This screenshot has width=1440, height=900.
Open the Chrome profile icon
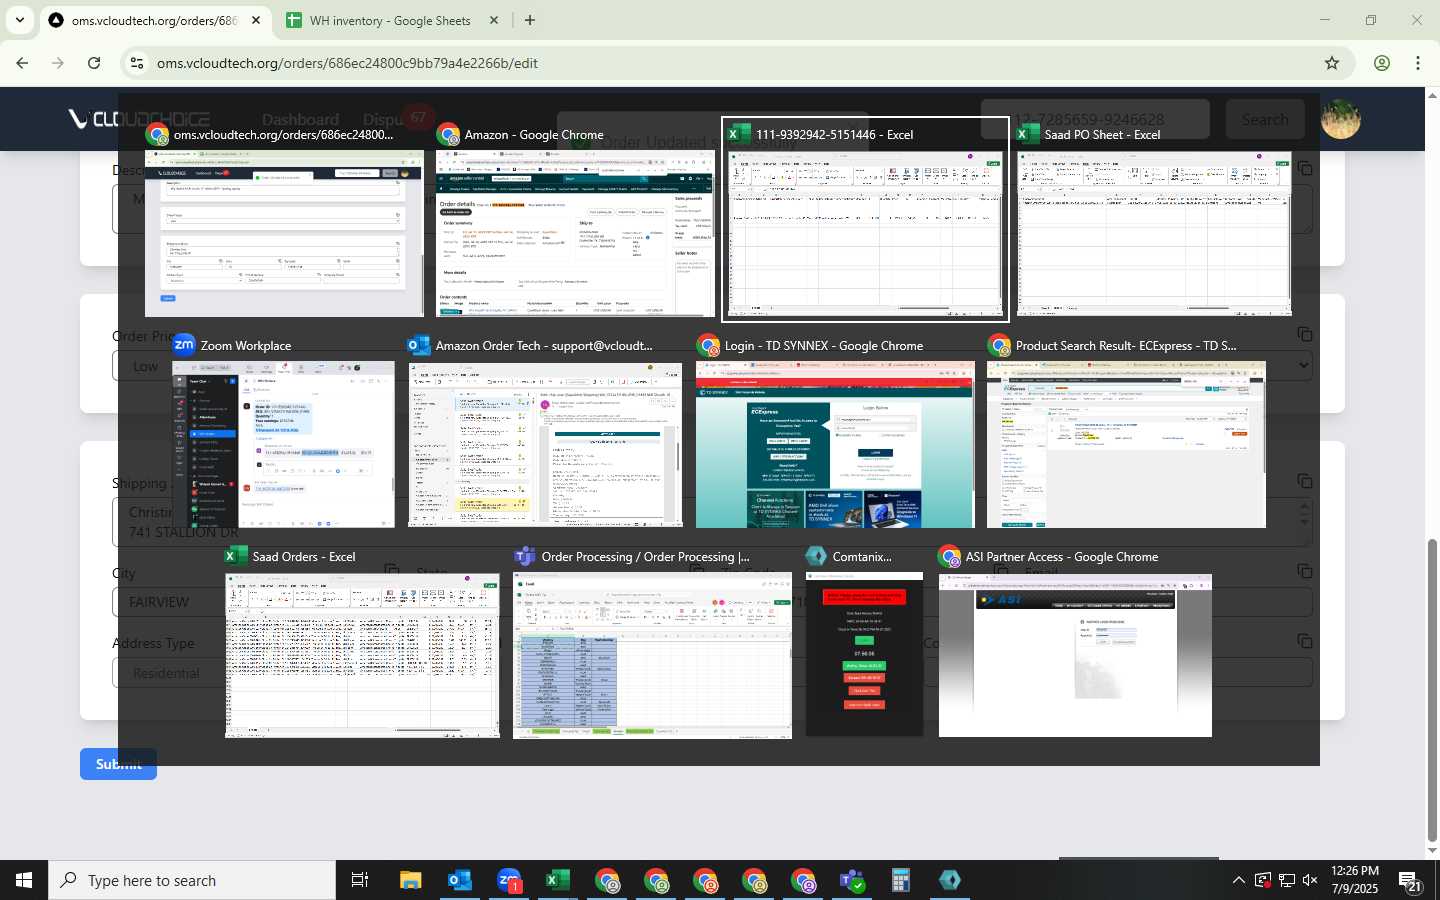pyautogui.click(x=1382, y=63)
